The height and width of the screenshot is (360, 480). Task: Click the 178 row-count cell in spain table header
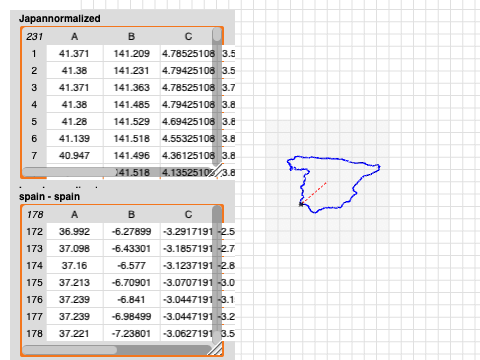point(34,214)
